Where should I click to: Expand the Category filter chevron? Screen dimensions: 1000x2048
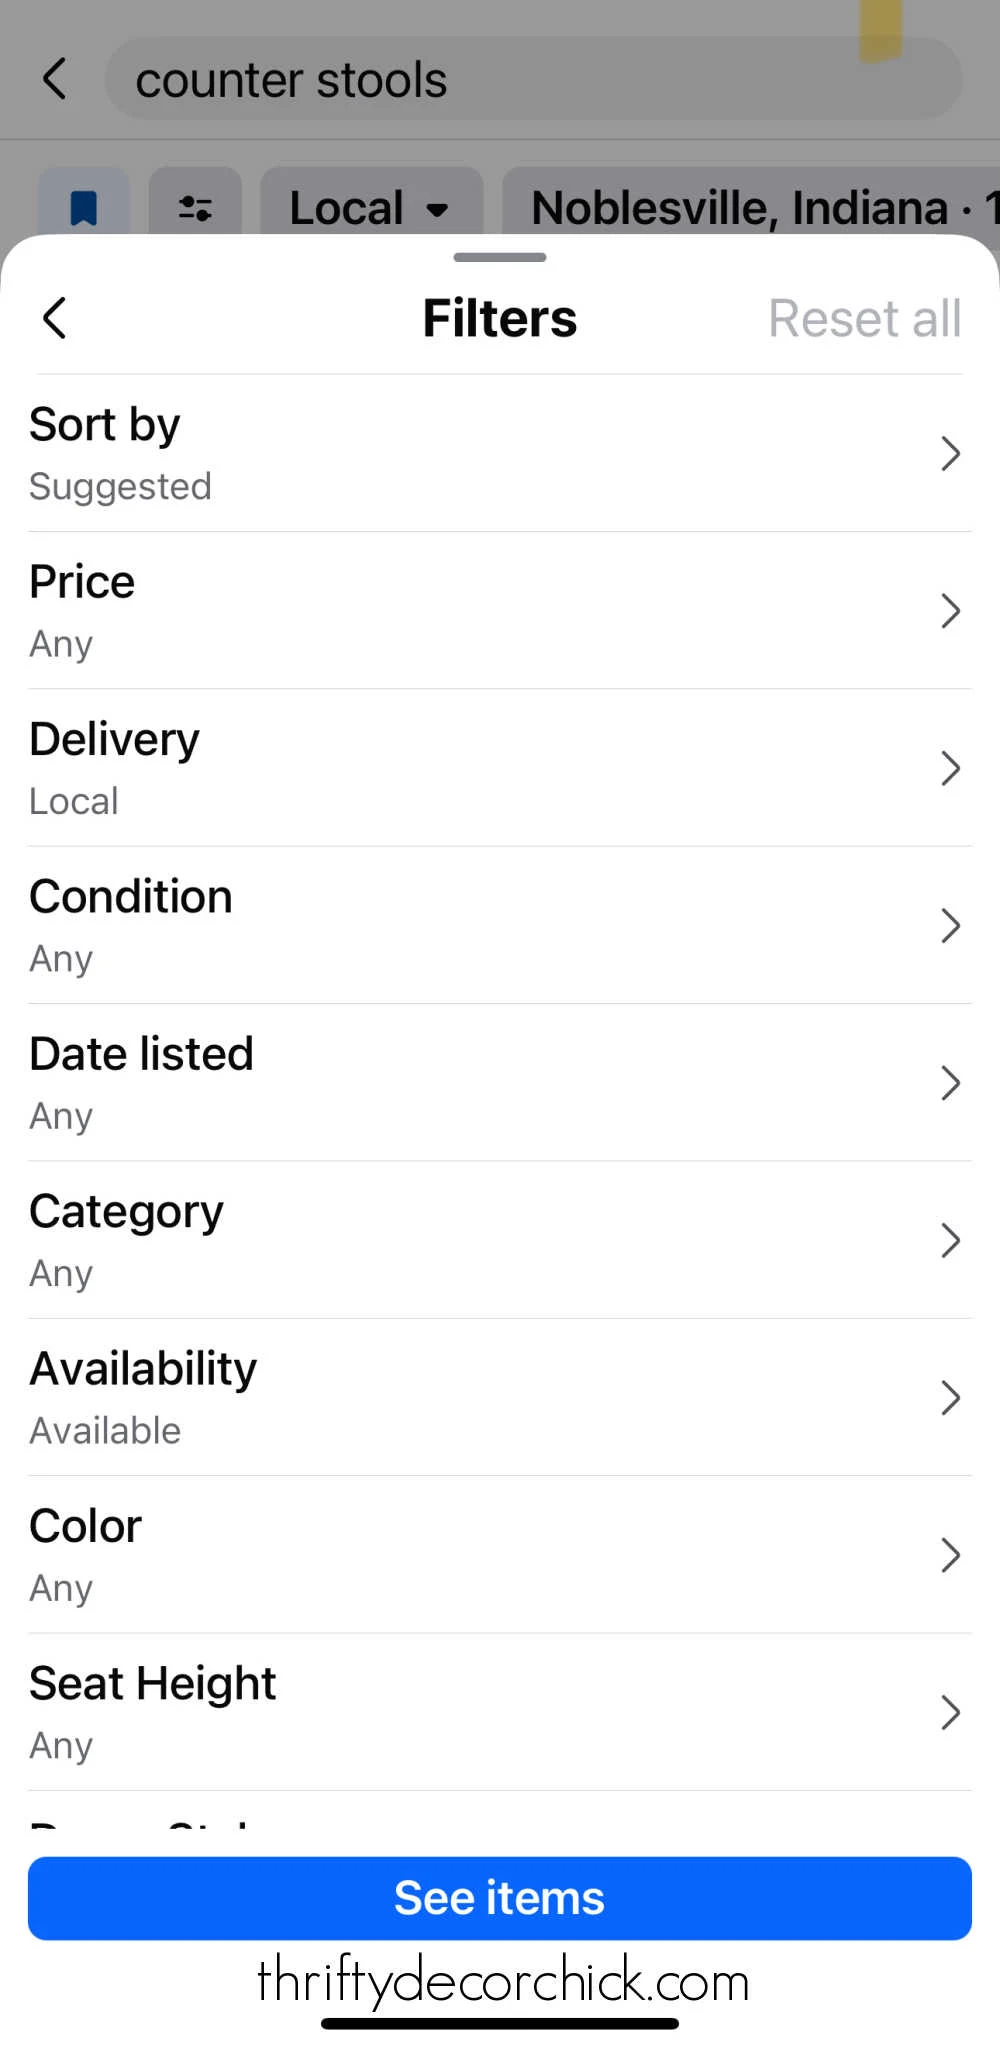(950, 1240)
